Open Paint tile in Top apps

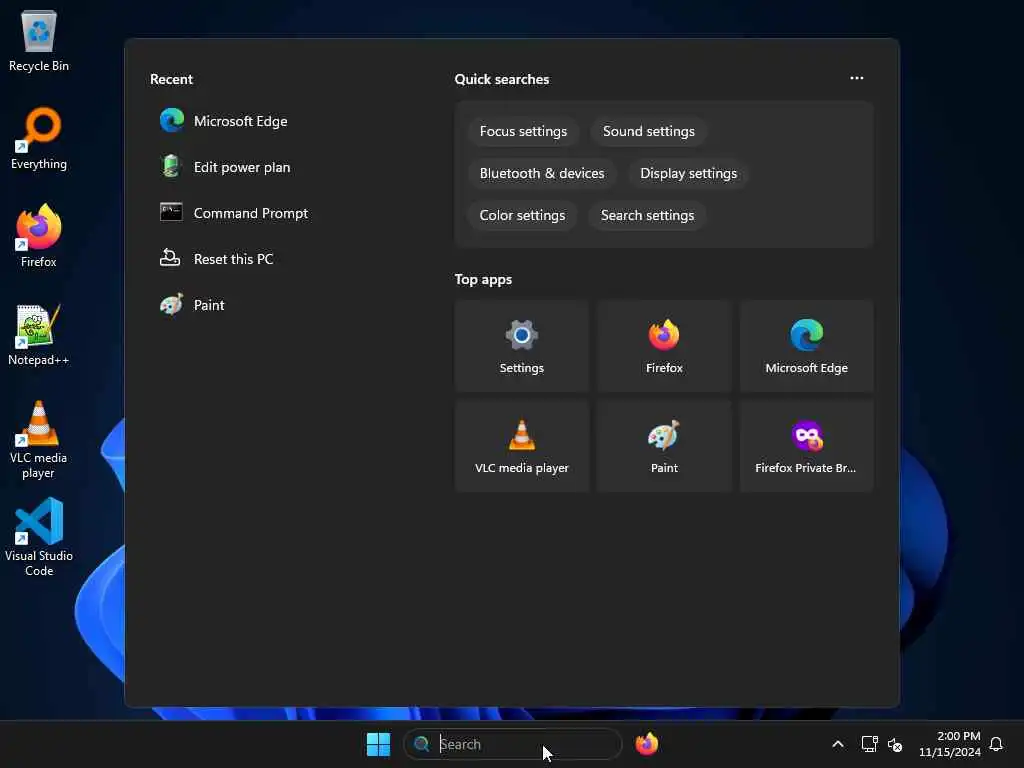click(x=664, y=446)
